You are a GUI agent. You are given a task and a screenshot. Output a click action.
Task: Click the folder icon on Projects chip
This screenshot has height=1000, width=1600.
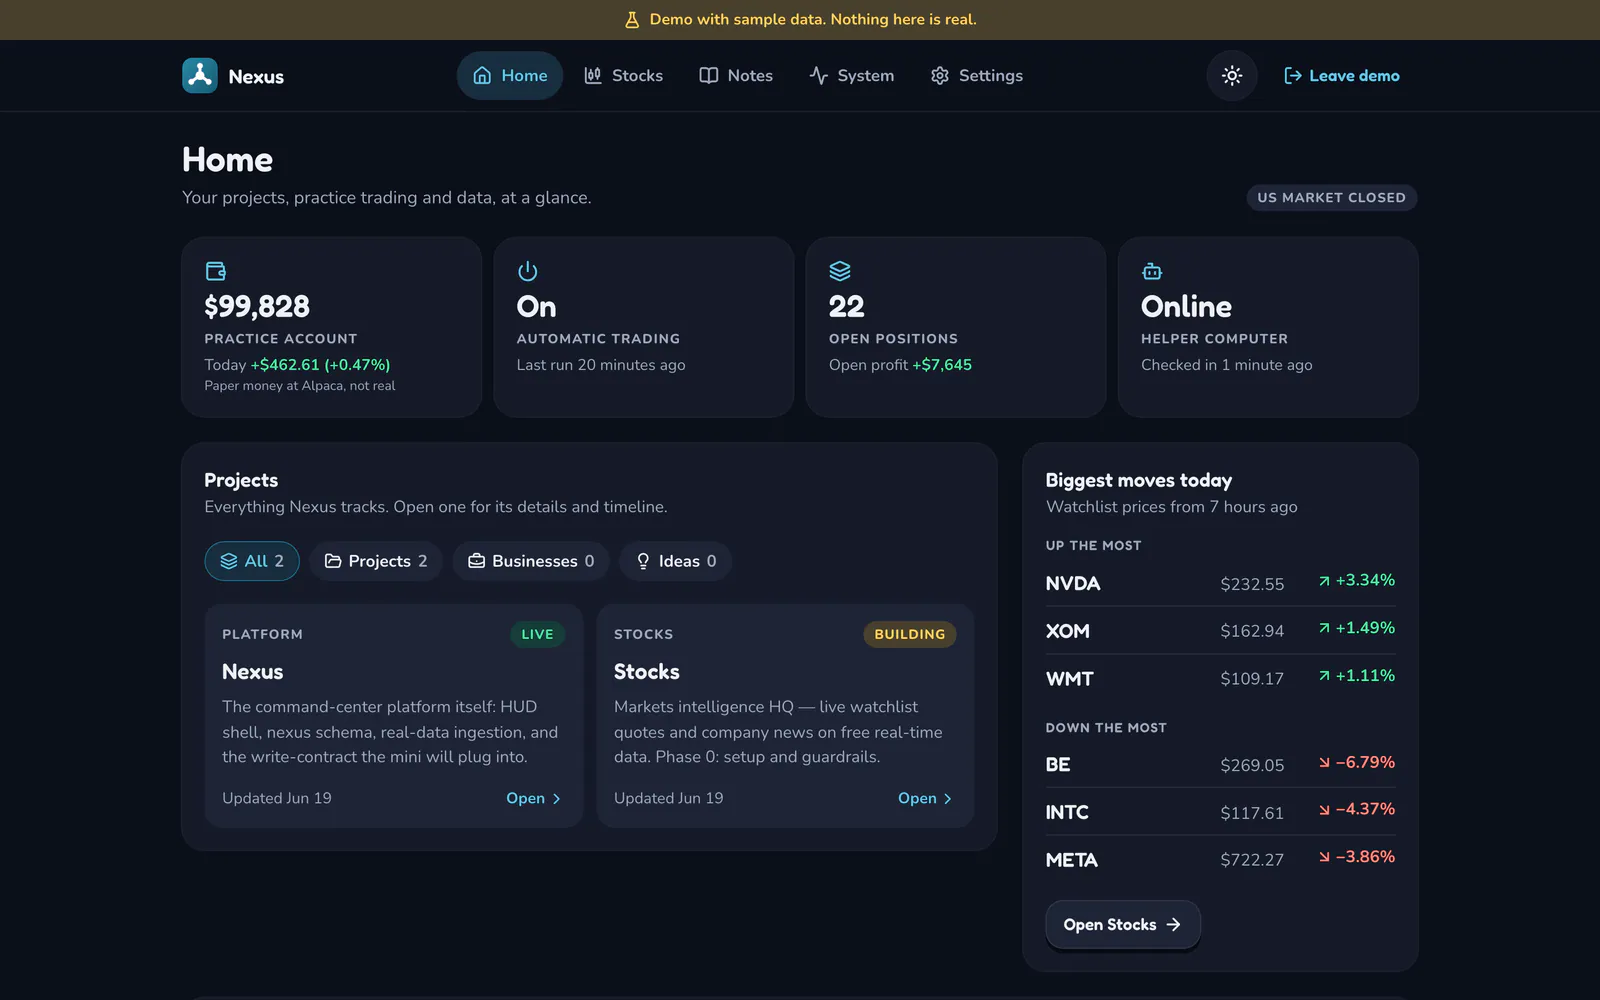pyautogui.click(x=333, y=561)
